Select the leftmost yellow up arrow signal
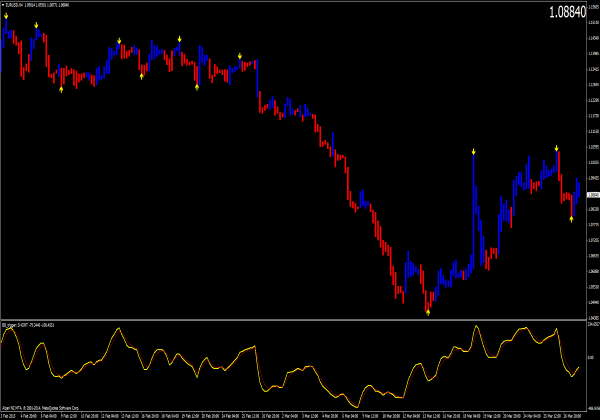This screenshot has width=600, height=420. (61, 89)
